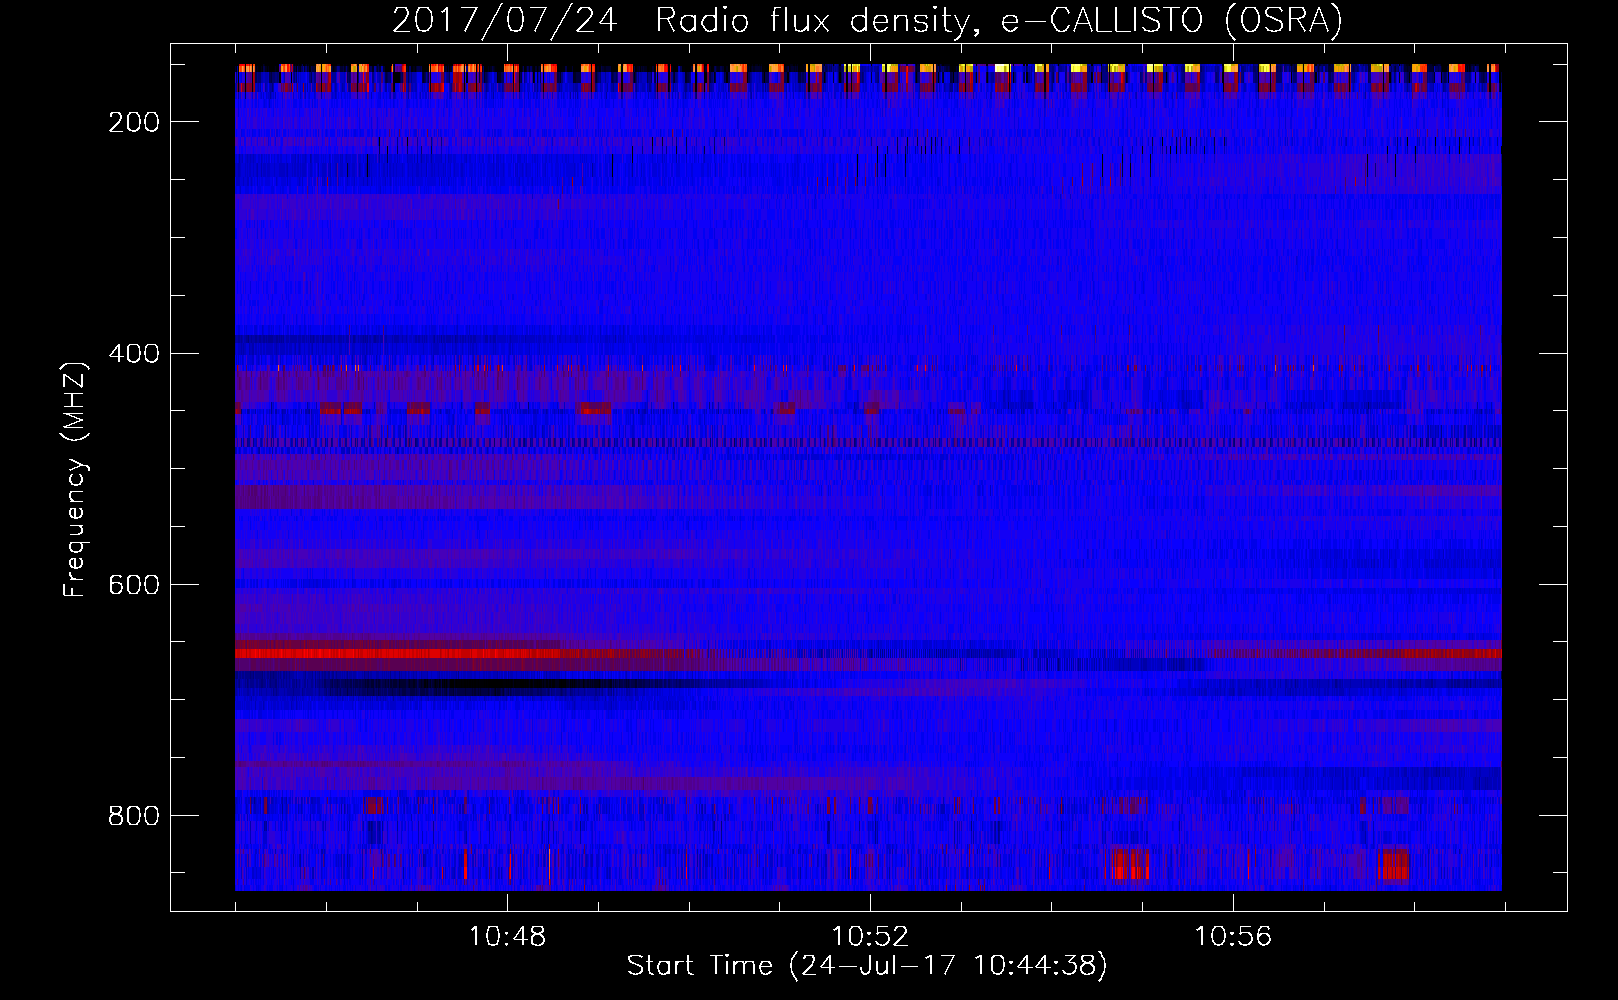The width and height of the screenshot is (1618, 1000).
Task: Select the 10:56 time tick label
Action: coord(1233,937)
